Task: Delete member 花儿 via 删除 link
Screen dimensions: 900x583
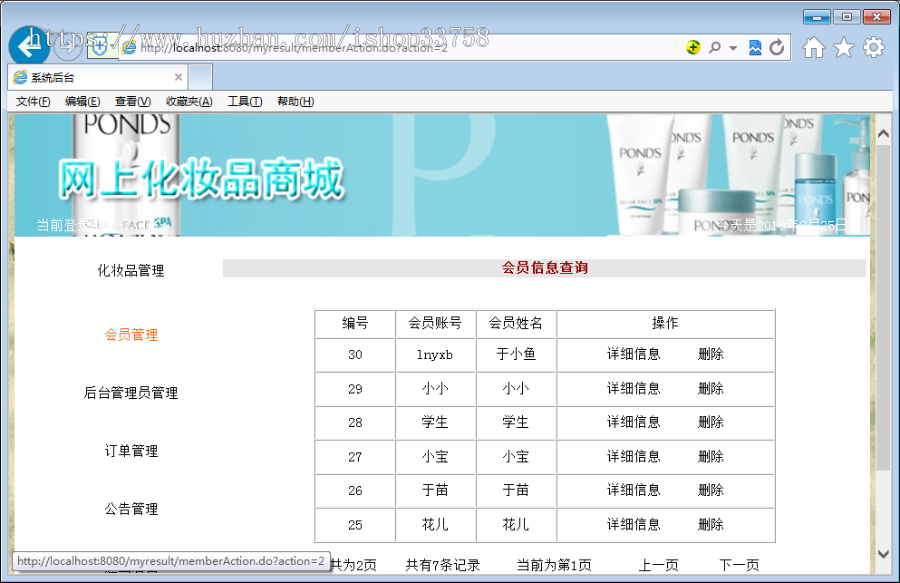Action: [710, 524]
